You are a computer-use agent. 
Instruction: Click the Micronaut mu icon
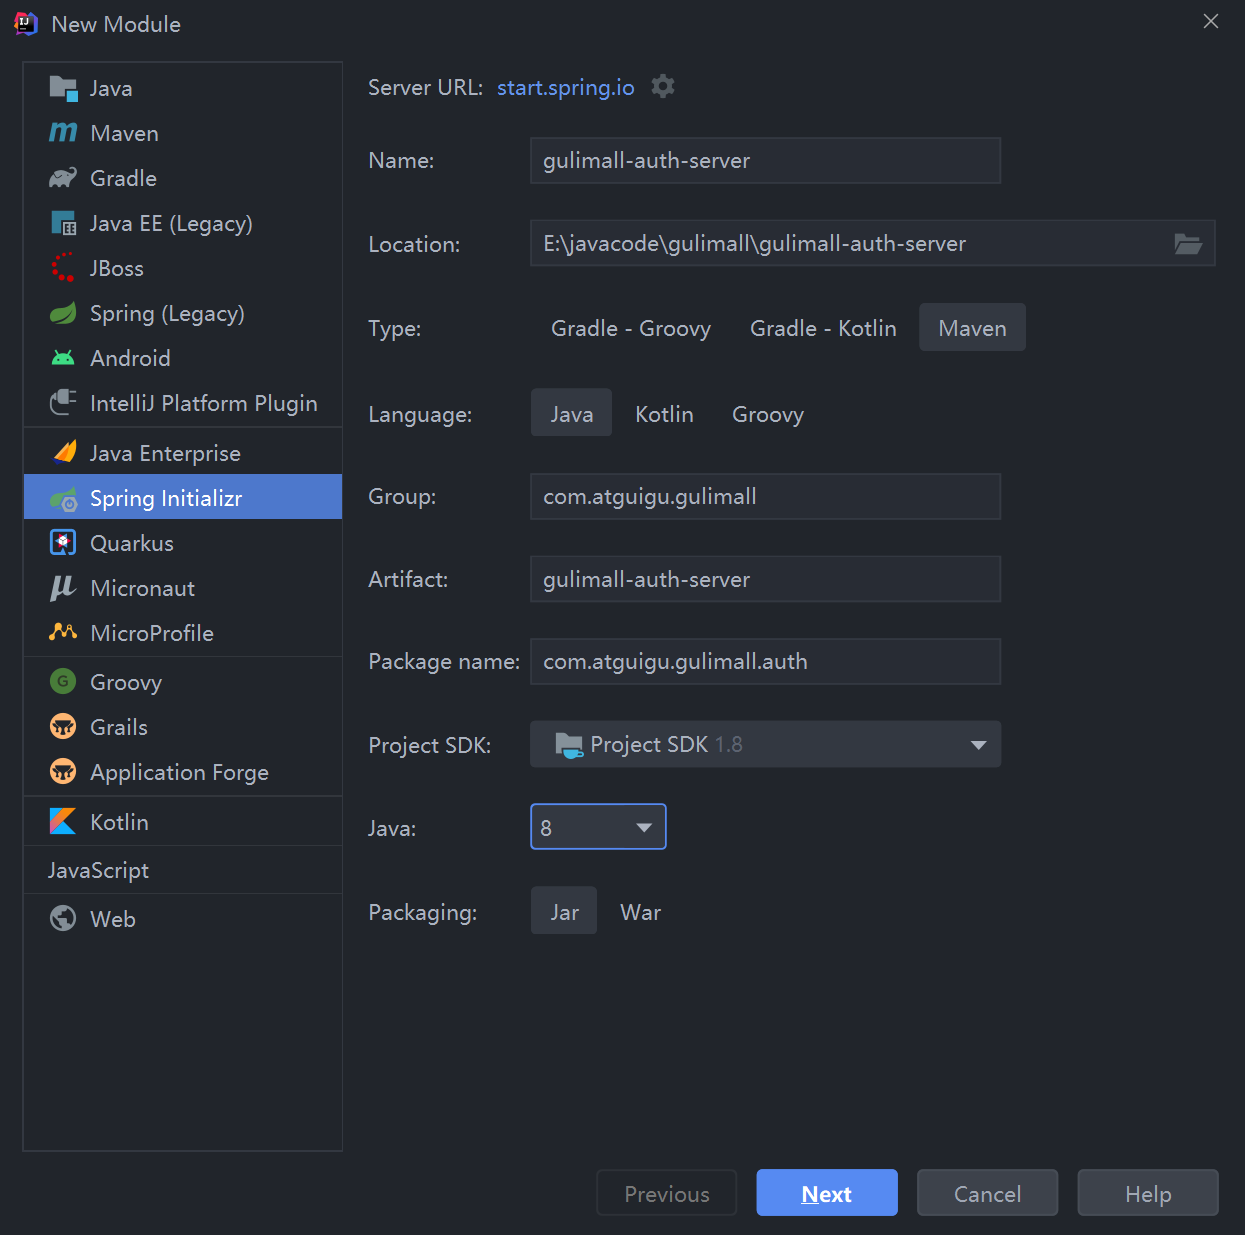coord(63,588)
